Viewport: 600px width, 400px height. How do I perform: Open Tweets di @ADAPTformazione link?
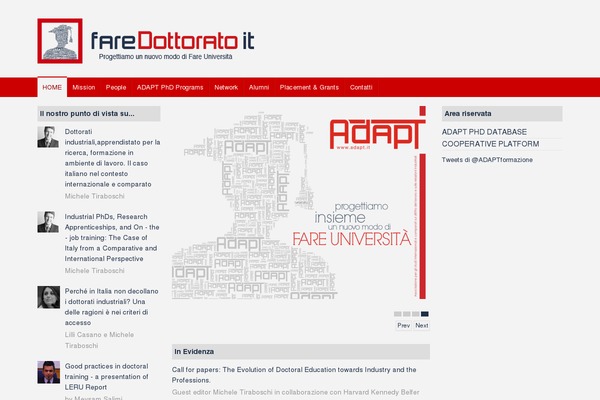point(487,160)
